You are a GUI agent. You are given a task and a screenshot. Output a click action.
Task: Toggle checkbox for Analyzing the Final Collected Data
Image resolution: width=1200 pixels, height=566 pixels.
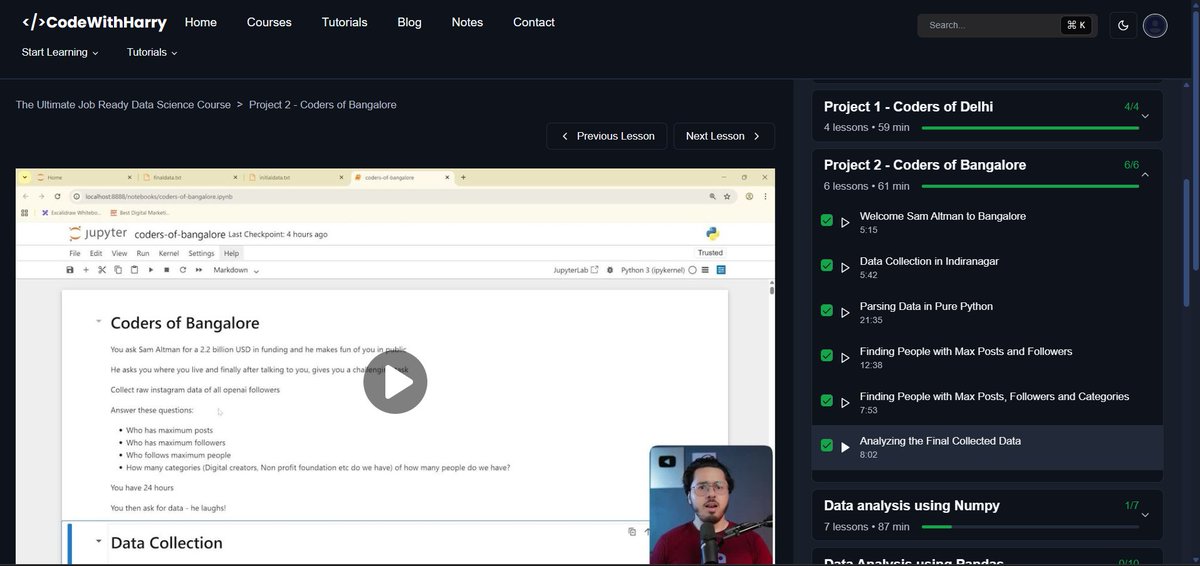(827, 445)
